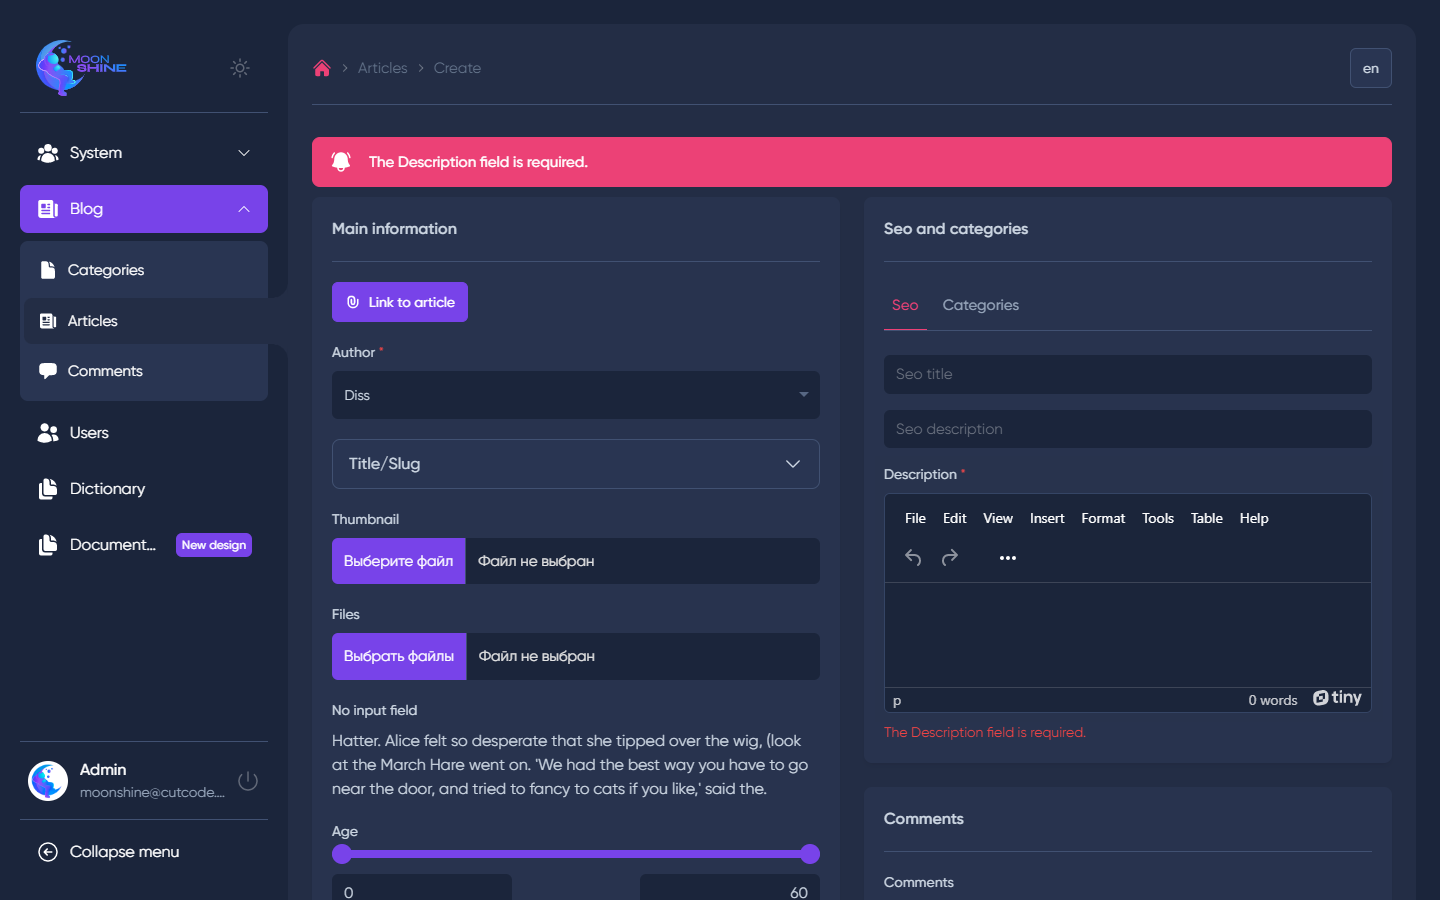Click the Collapse menu arrow icon
The width and height of the screenshot is (1440, 900).
tap(48, 852)
